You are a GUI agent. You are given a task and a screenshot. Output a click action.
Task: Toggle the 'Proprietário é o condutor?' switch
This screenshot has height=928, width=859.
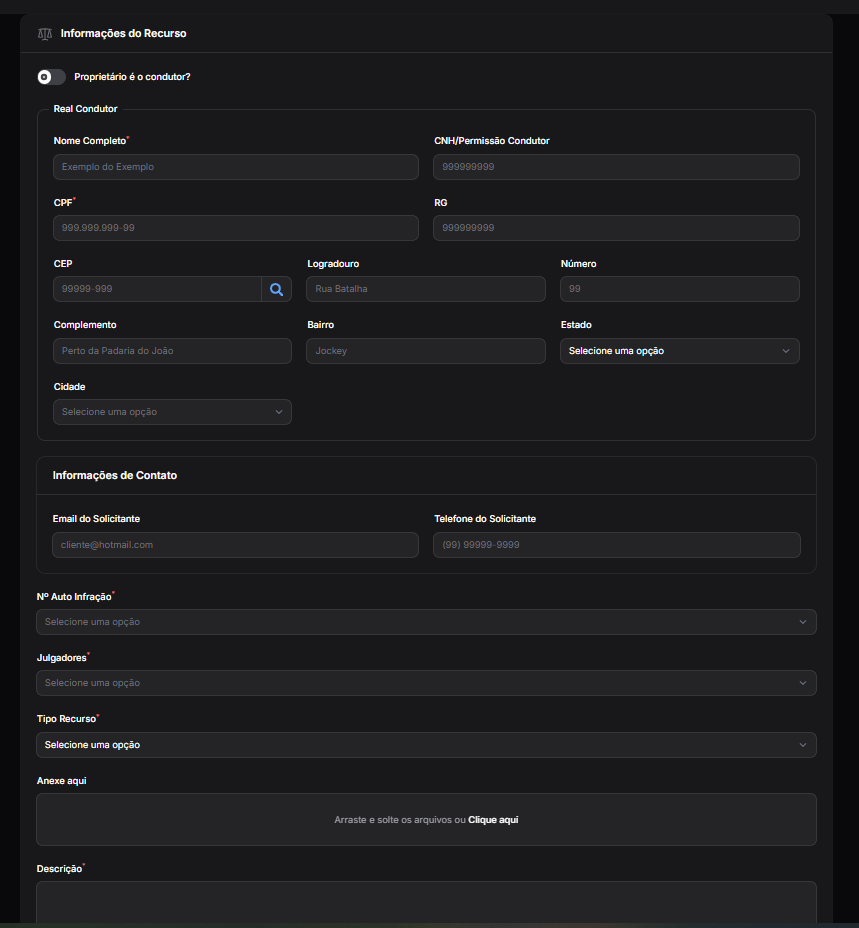pyautogui.click(x=51, y=77)
